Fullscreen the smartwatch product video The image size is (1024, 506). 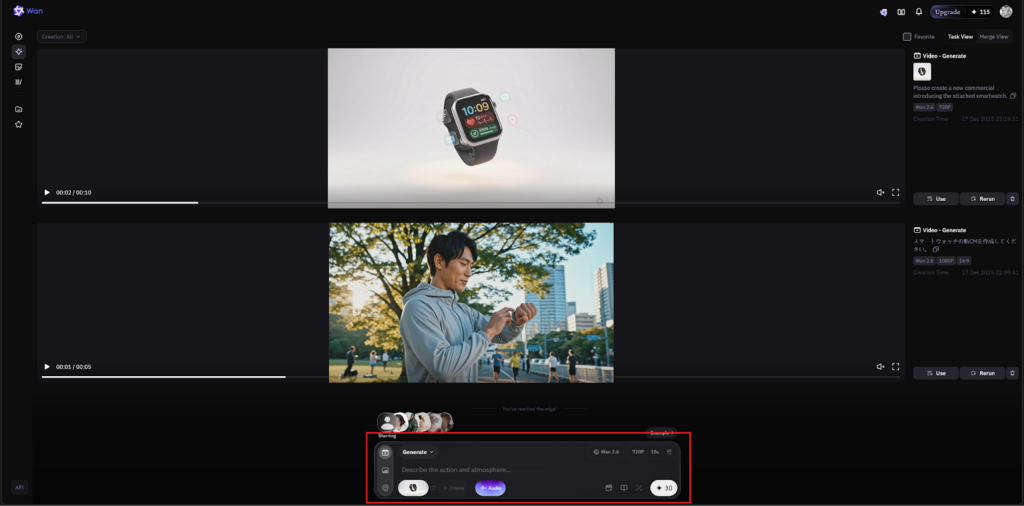click(895, 193)
